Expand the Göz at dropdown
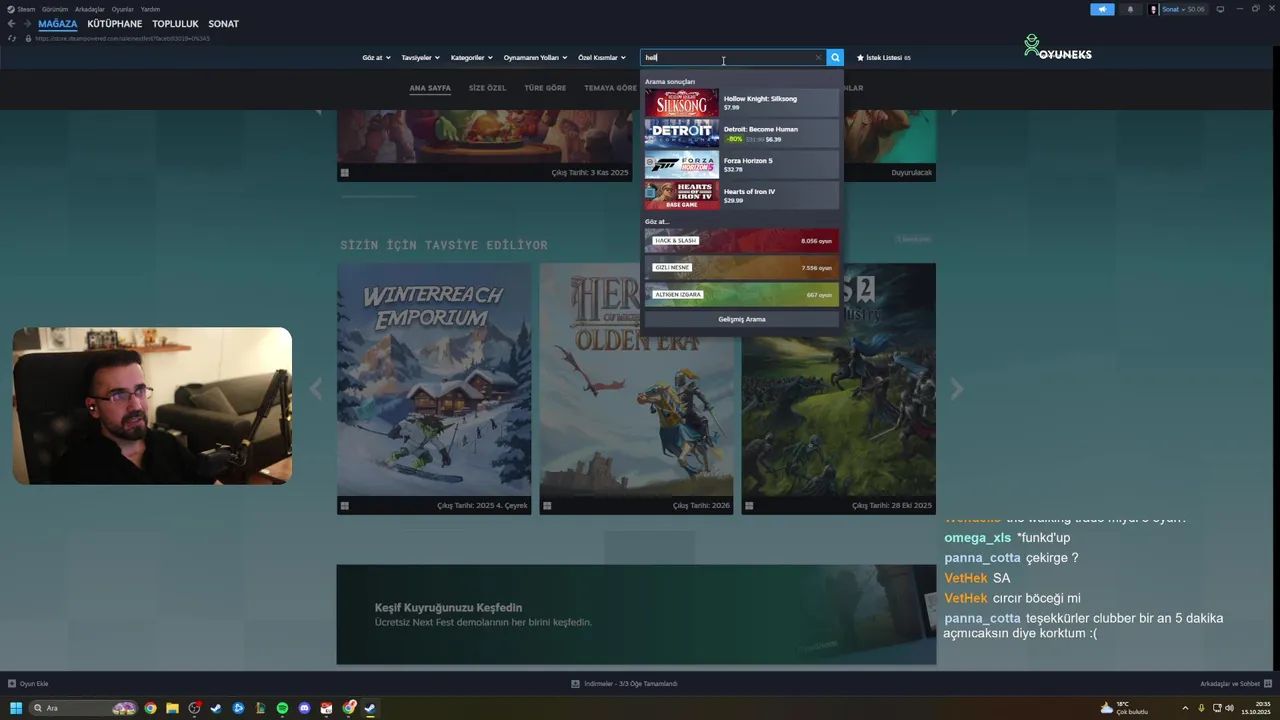Image resolution: width=1280 pixels, height=720 pixels. coord(376,58)
